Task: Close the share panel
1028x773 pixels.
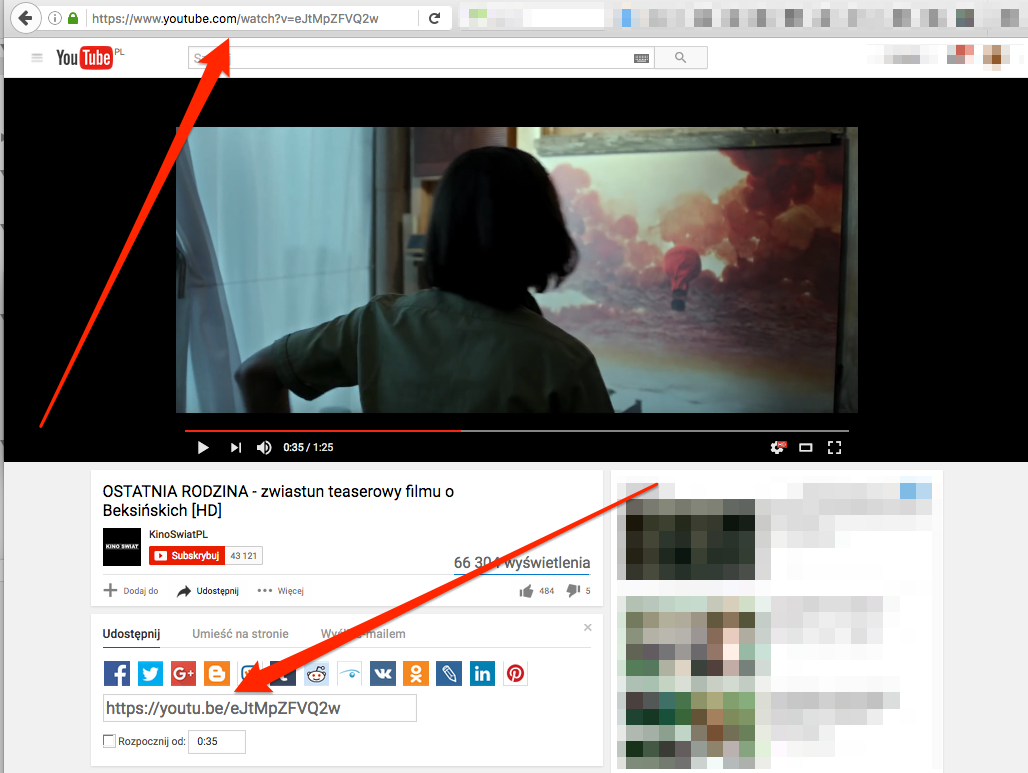Action: pos(587,627)
